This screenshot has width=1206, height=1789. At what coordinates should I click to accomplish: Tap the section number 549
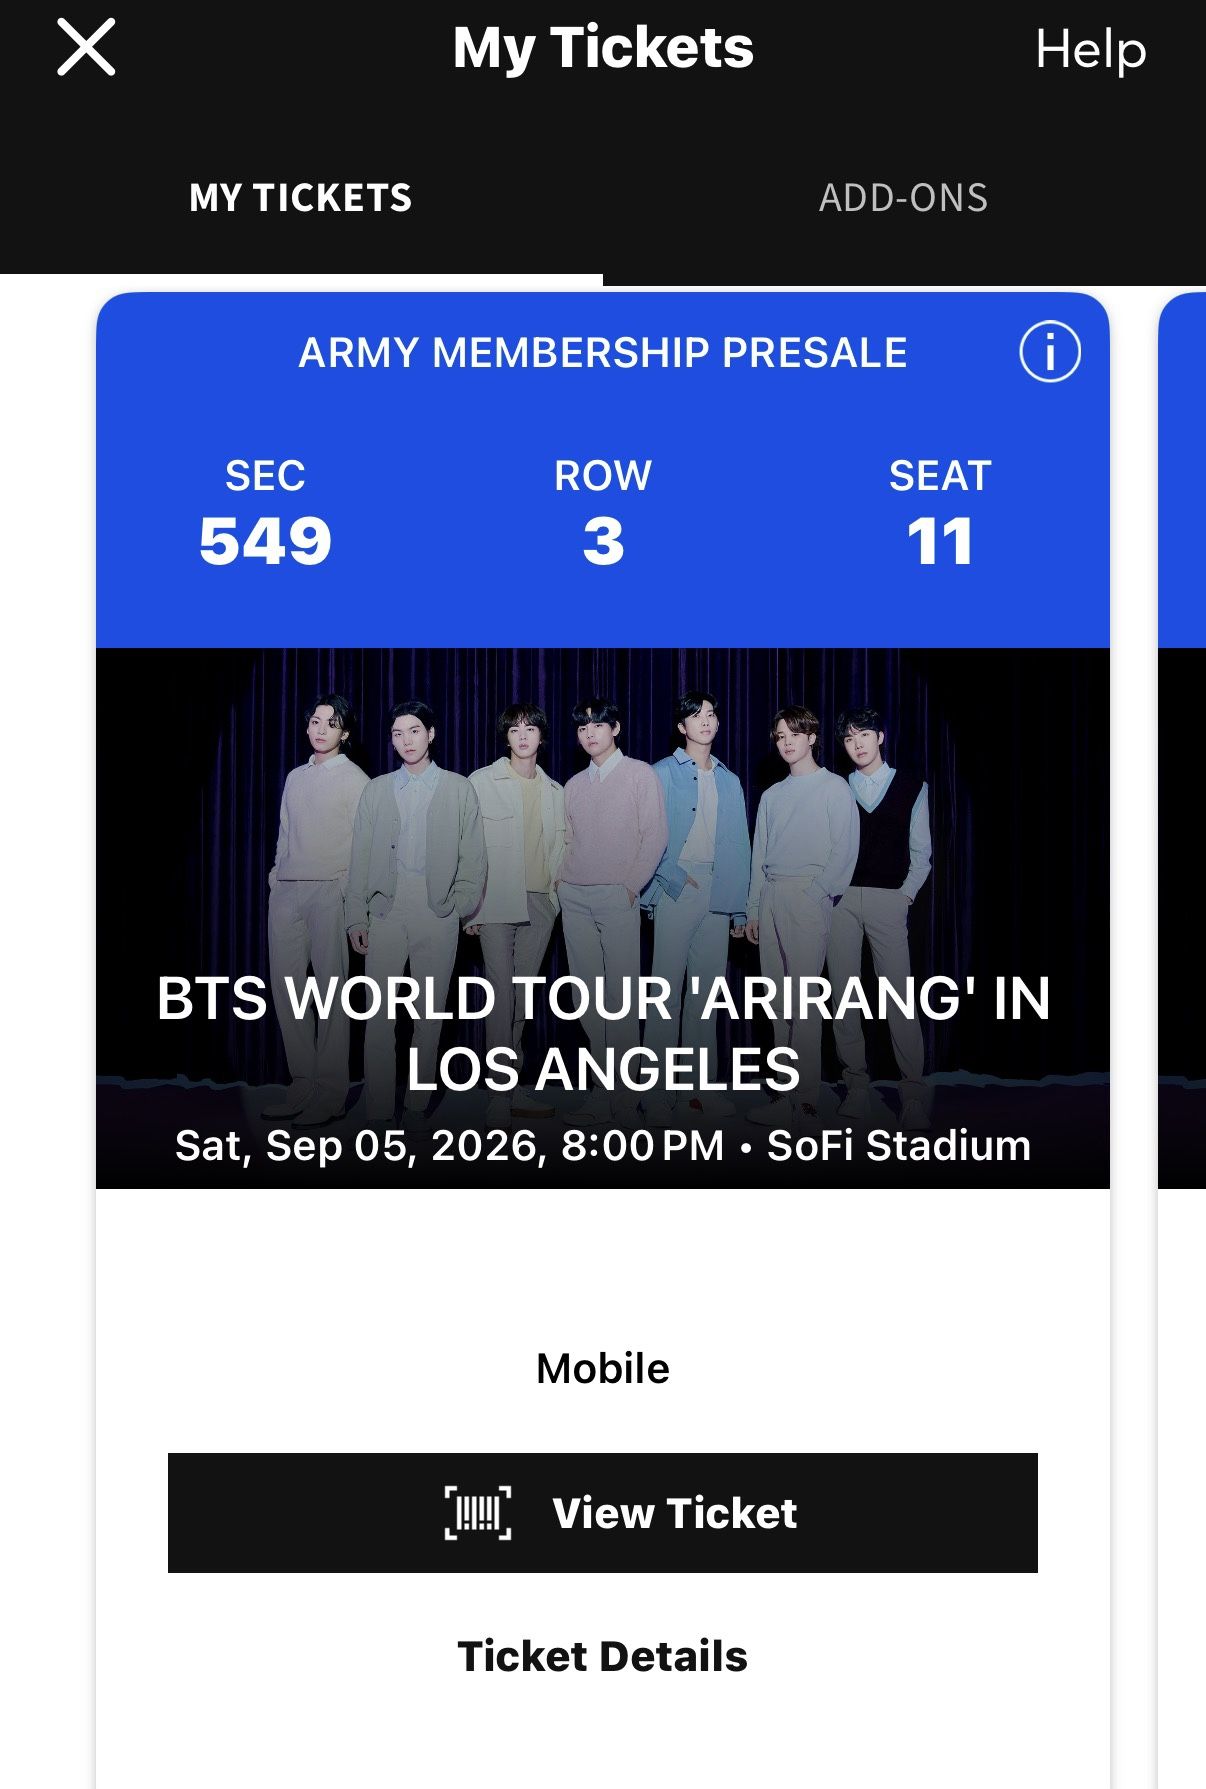pyautogui.click(x=265, y=542)
